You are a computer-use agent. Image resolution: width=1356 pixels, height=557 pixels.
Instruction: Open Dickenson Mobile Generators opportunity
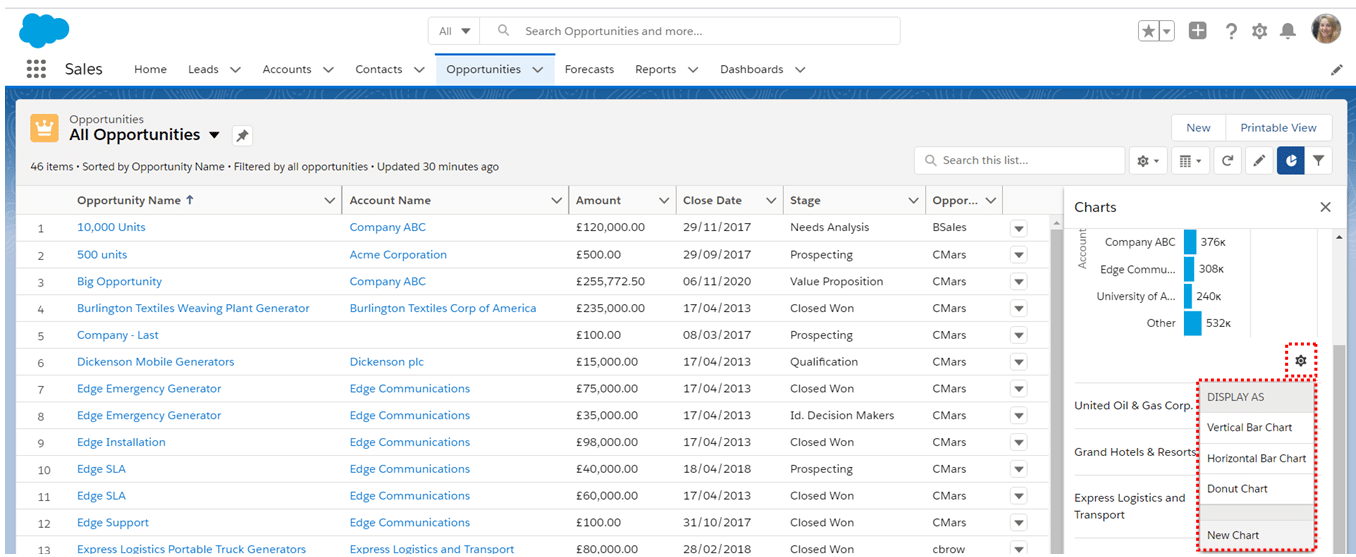pyautogui.click(x=155, y=362)
